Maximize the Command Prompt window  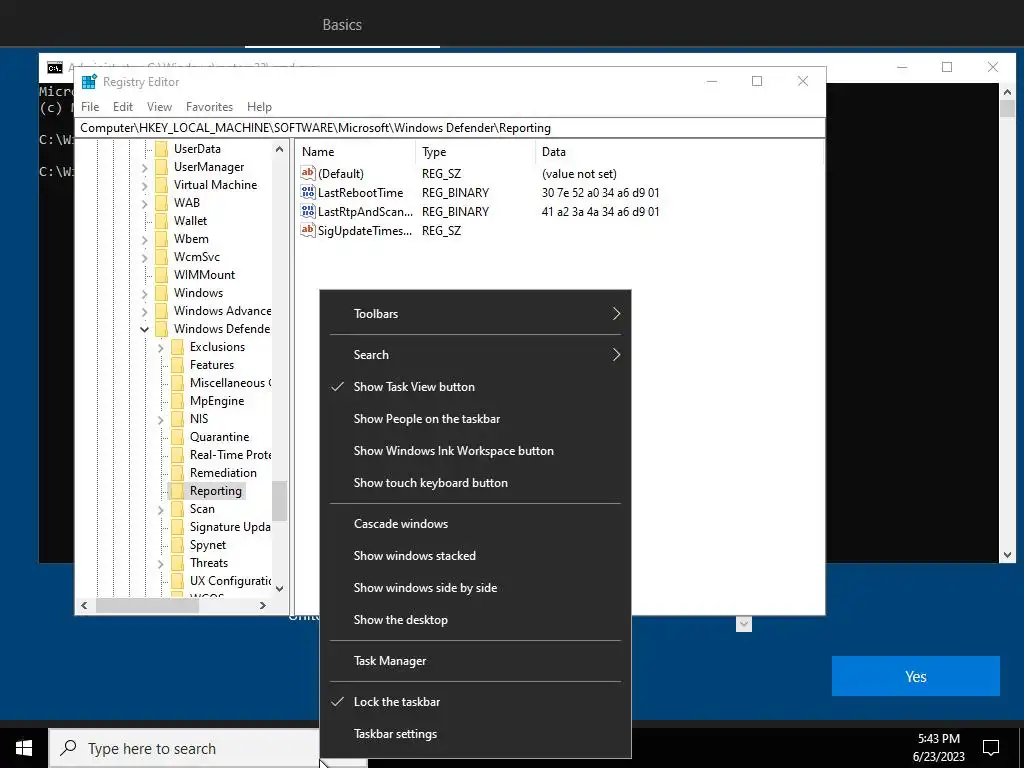pos(947,67)
